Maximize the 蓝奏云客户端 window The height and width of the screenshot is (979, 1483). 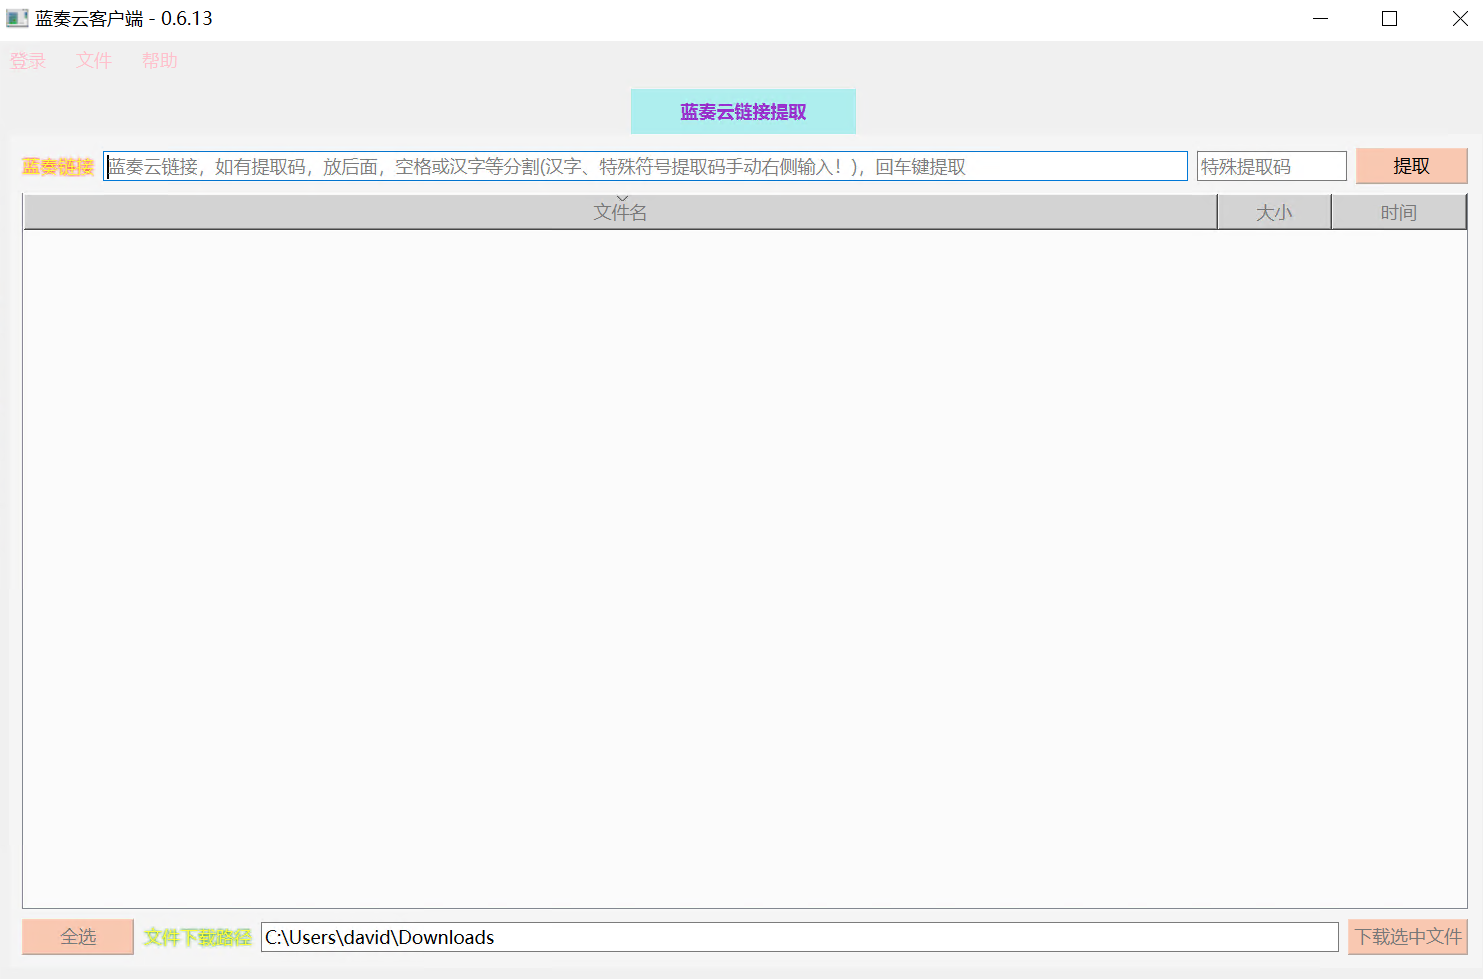pyautogui.click(x=1389, y=18)
